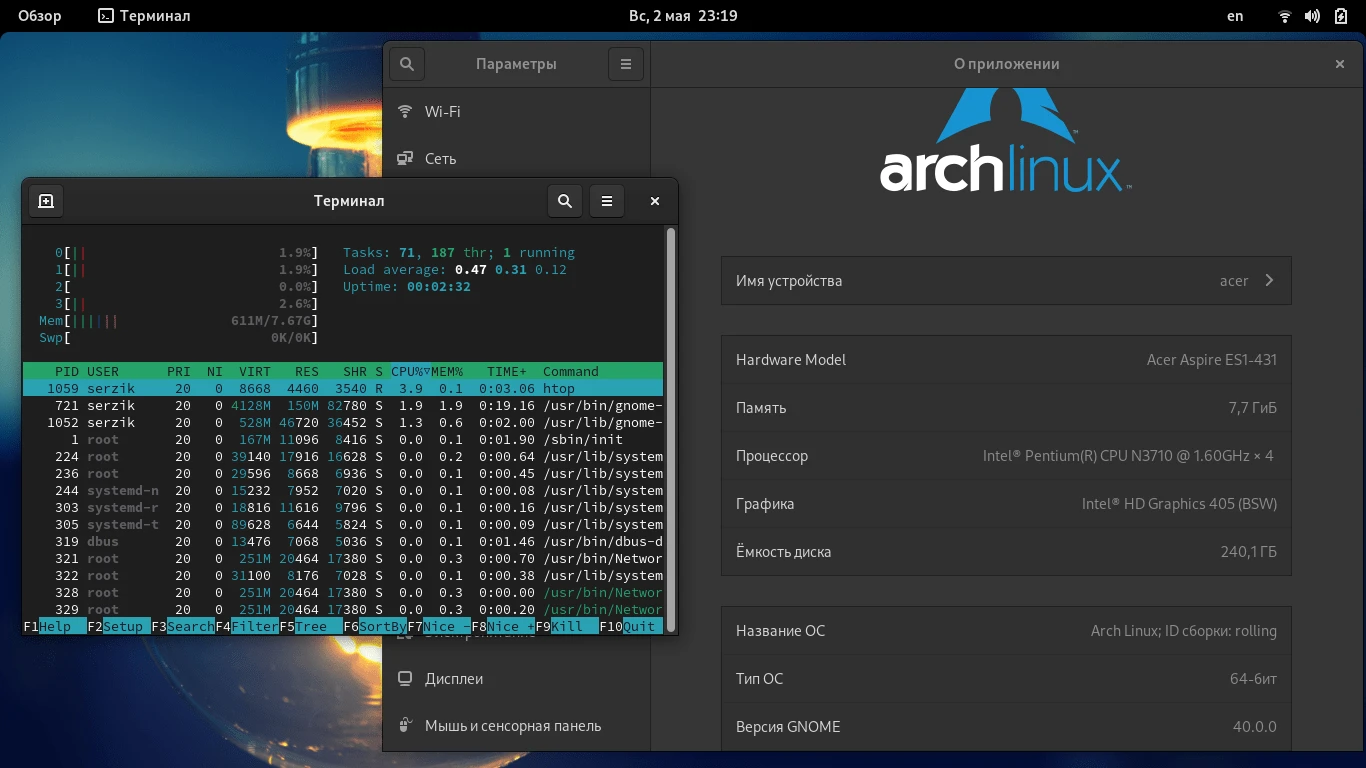The height and width of the screenshot is (768, 1366).
Task: Expand the Имя устройства row chevron
Action: point(1269,281)
